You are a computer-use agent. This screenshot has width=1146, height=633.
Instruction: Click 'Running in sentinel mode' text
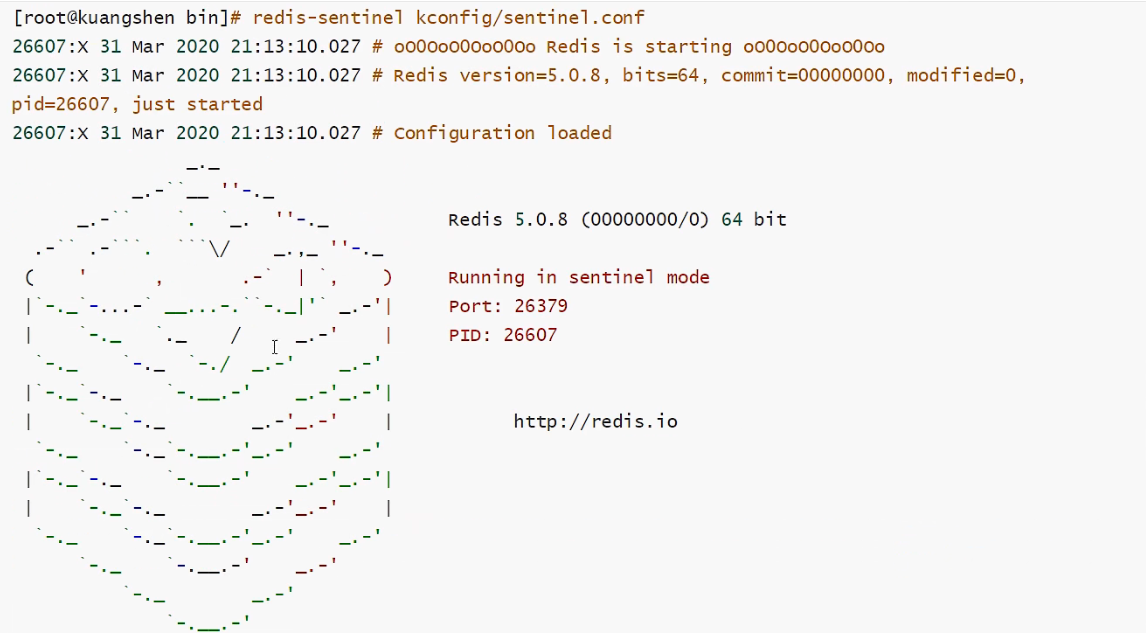coord(578,277)
